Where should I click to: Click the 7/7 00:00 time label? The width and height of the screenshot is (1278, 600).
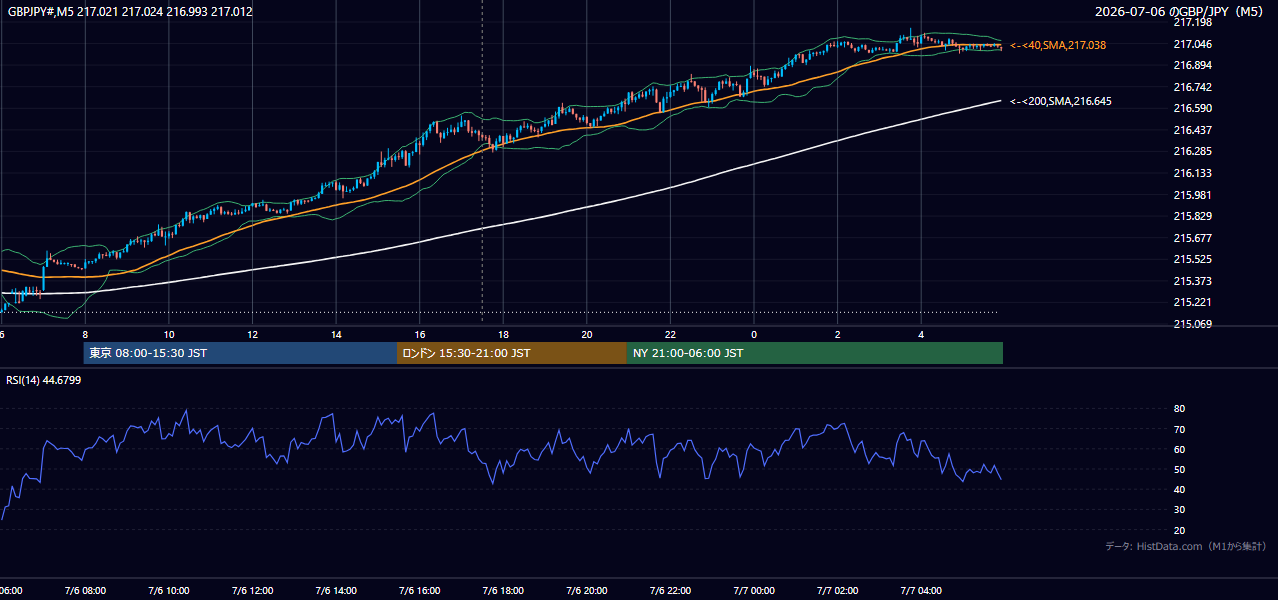(x=754, y=591)
